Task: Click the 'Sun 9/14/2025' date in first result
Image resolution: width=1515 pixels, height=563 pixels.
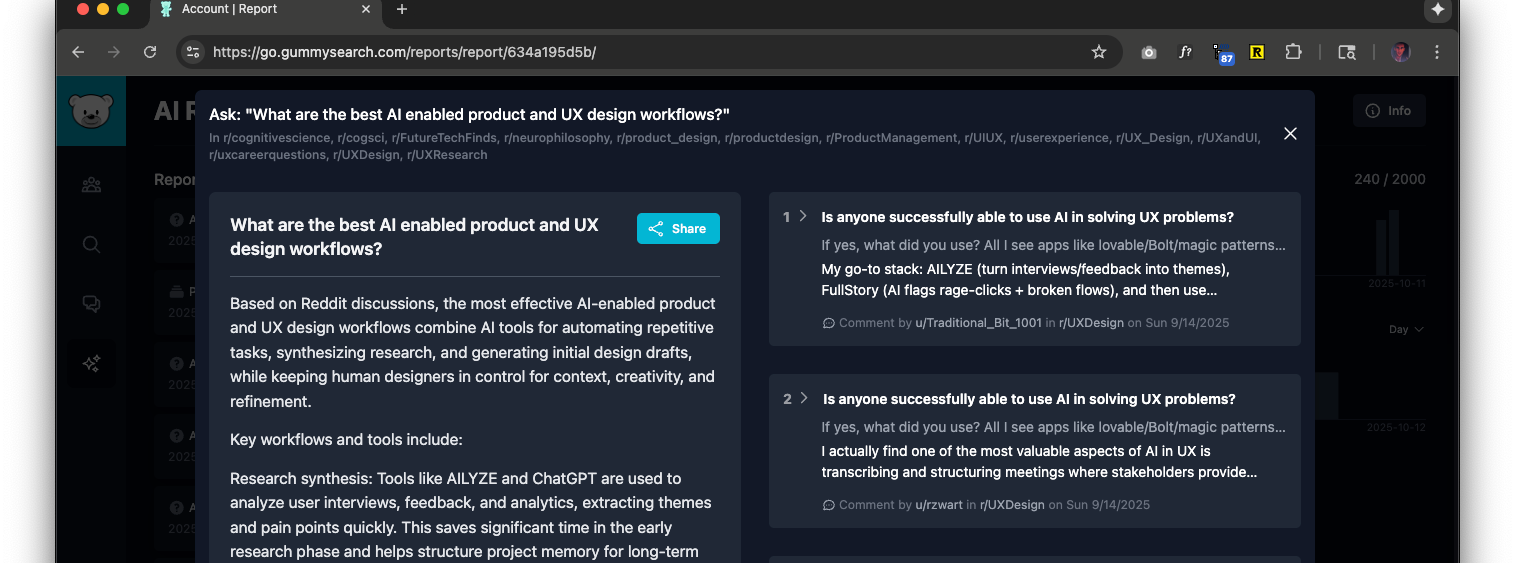Action: pyautogui.click(x=1187, y=323)
